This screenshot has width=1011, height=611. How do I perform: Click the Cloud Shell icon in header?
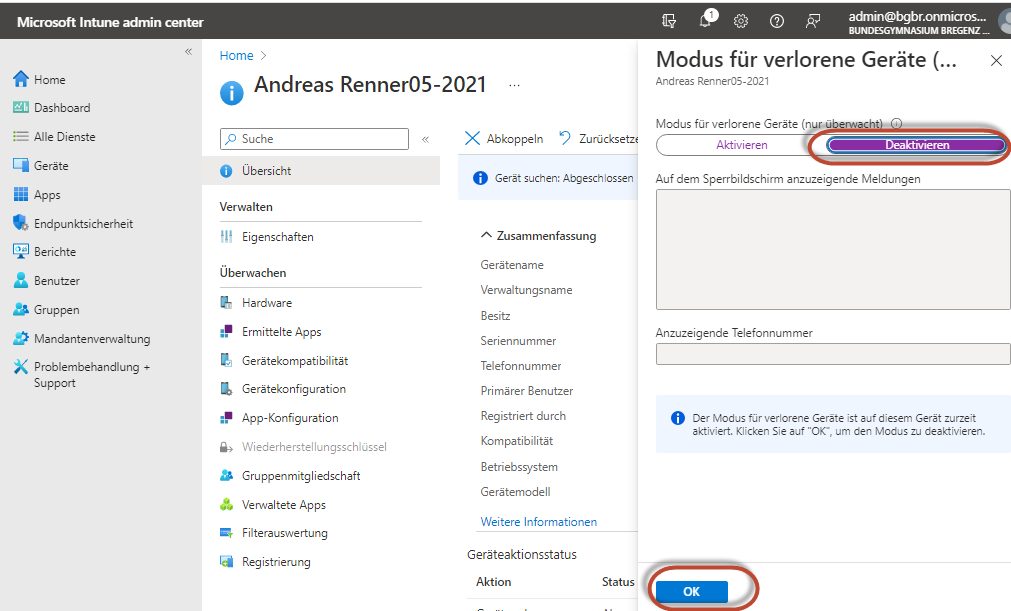[669, 21]
